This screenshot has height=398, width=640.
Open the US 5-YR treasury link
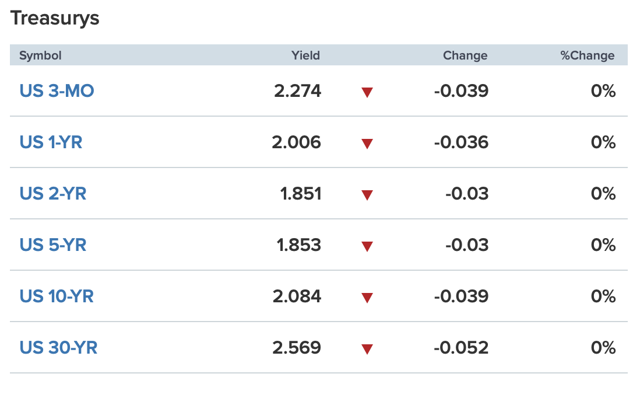tap(53, 245)
